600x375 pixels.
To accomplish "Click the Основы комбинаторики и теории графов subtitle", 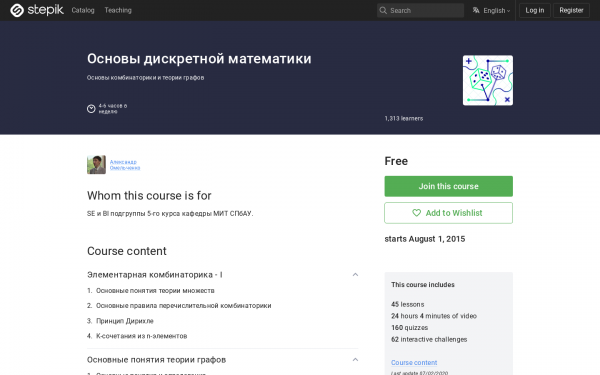I will [x=145, y=78].
